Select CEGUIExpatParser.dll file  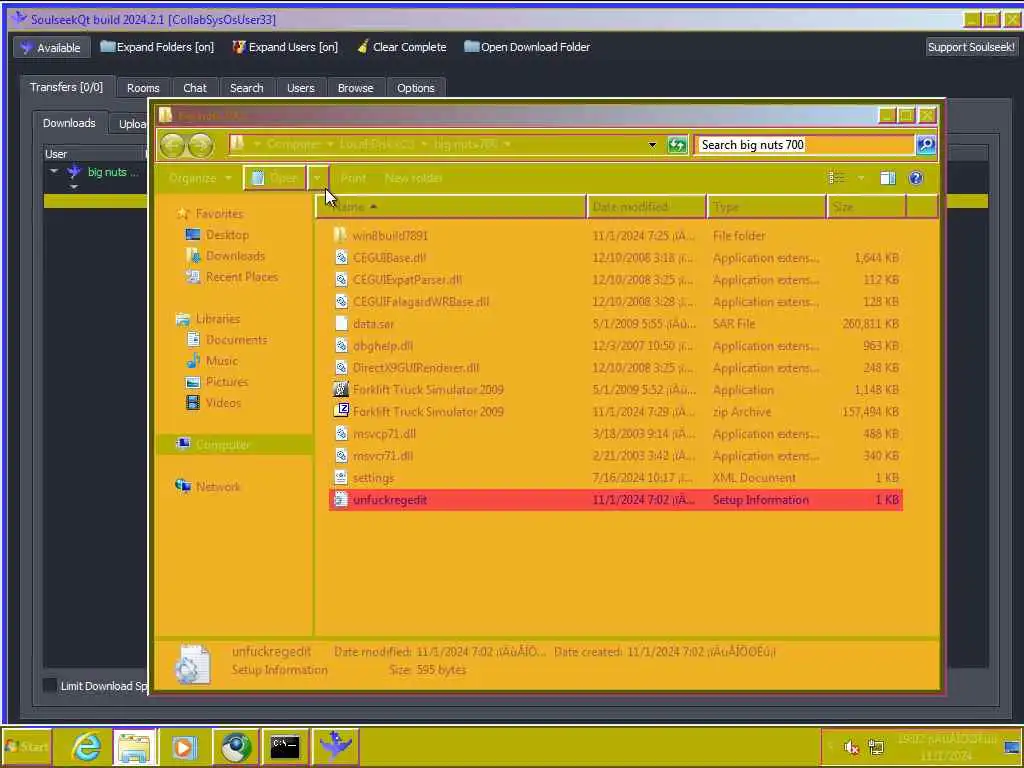[615, 280]
